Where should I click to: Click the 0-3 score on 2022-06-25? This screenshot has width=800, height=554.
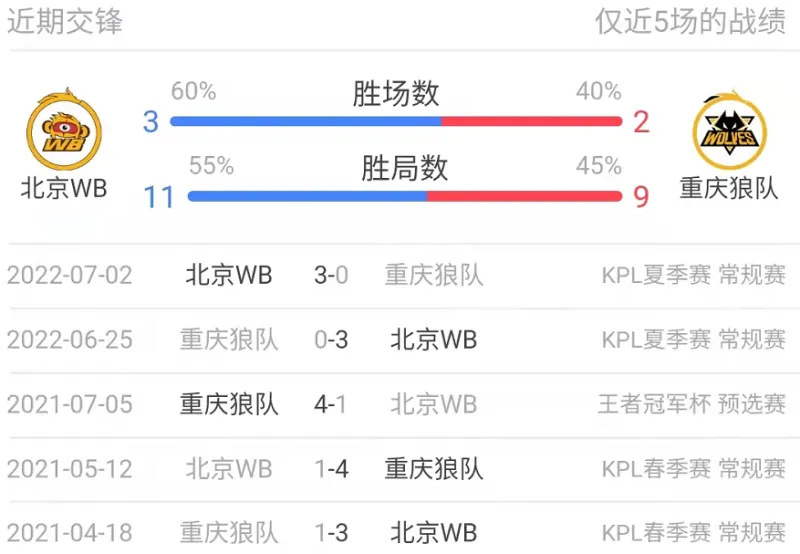tap(331, 340)
